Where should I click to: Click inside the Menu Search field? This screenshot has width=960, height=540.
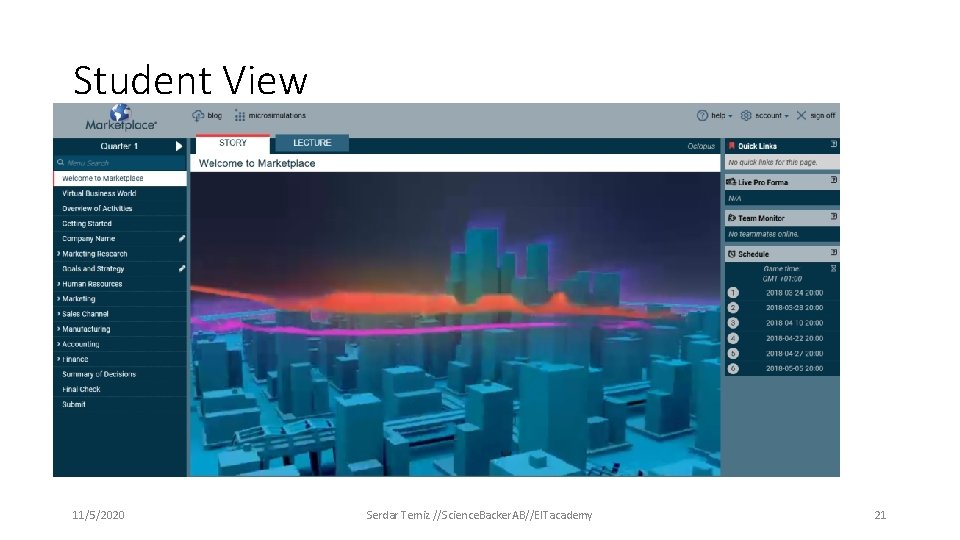click(120, 162)
